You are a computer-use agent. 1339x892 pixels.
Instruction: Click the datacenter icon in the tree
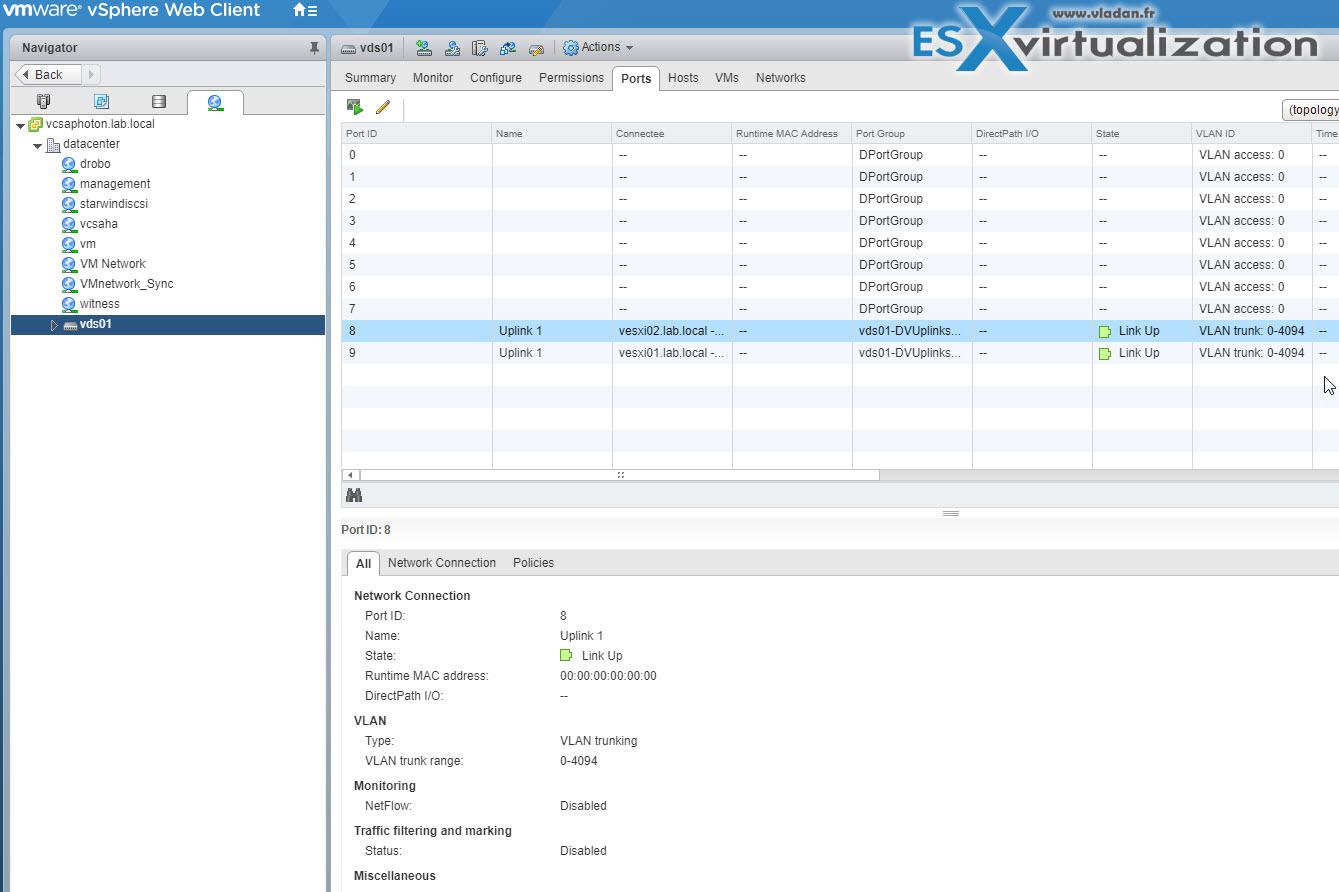pyautogui.click(x=53, y=144)
